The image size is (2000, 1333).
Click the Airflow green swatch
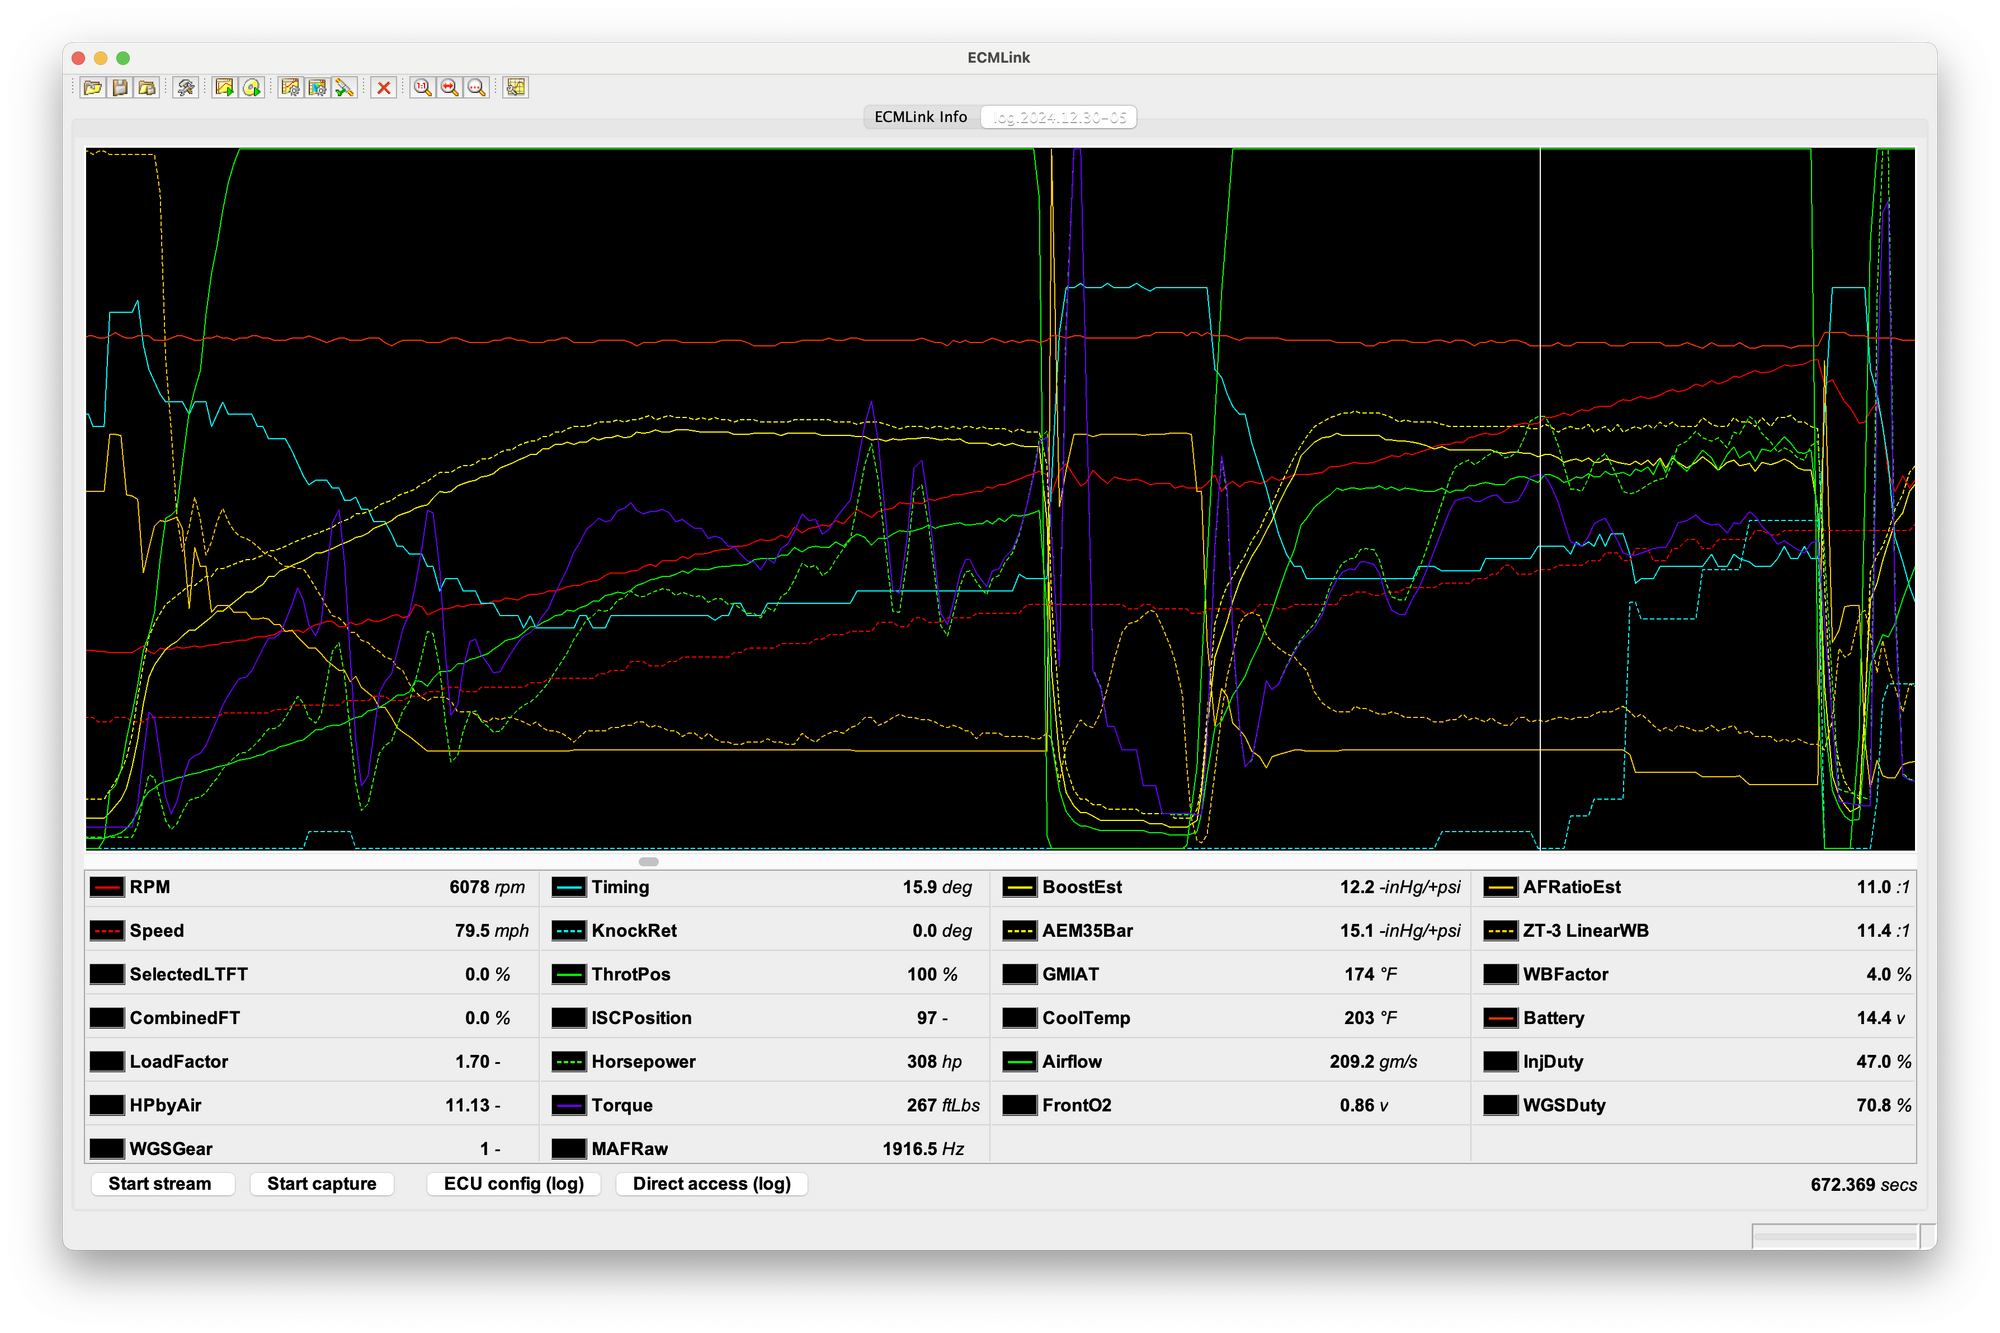[1019, 1062]
